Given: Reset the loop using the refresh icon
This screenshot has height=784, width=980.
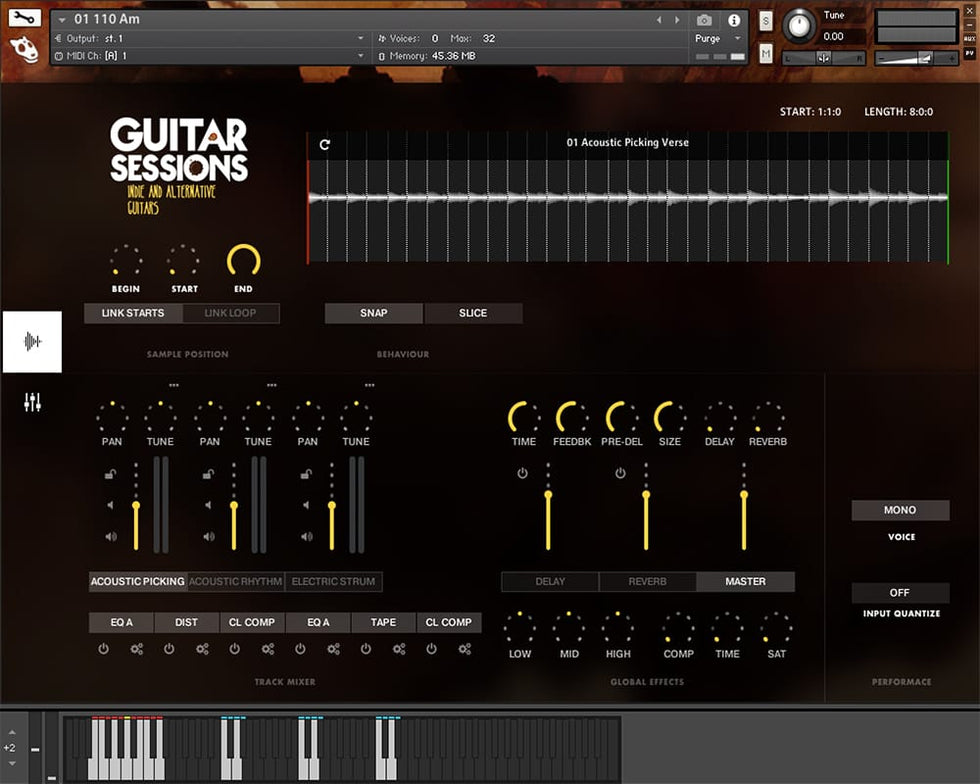Looking at the screenshot, I should pyautogui.click(x=325, y=144).
